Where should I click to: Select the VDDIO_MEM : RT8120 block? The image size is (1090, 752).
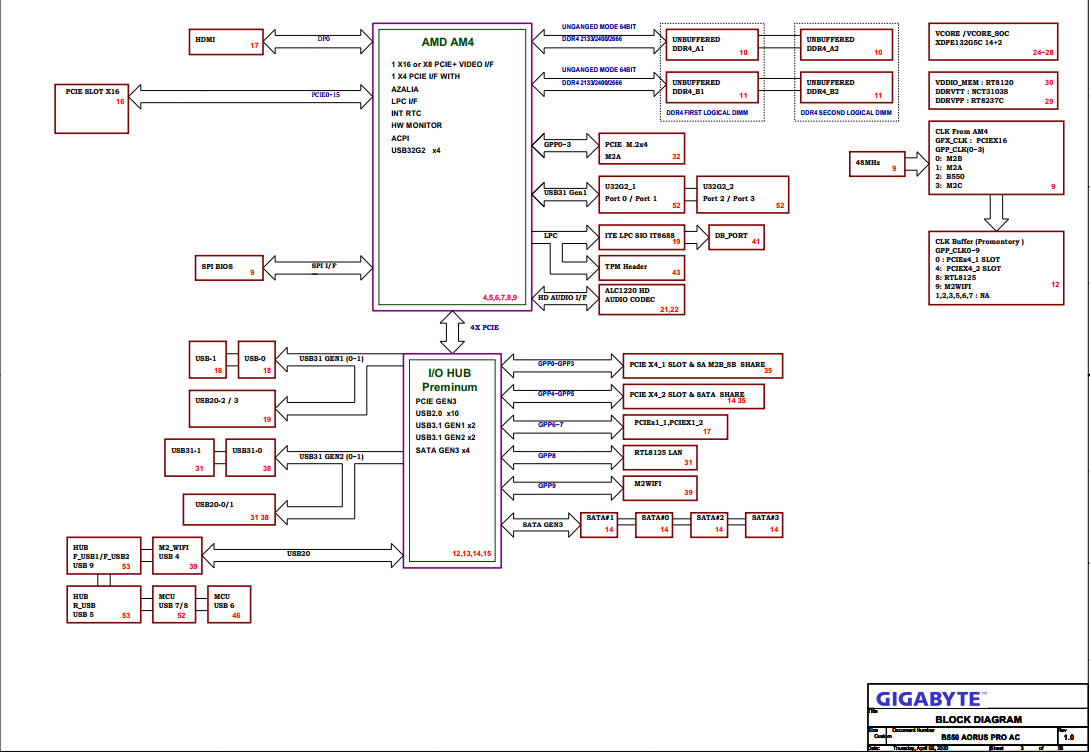(993, 90)
